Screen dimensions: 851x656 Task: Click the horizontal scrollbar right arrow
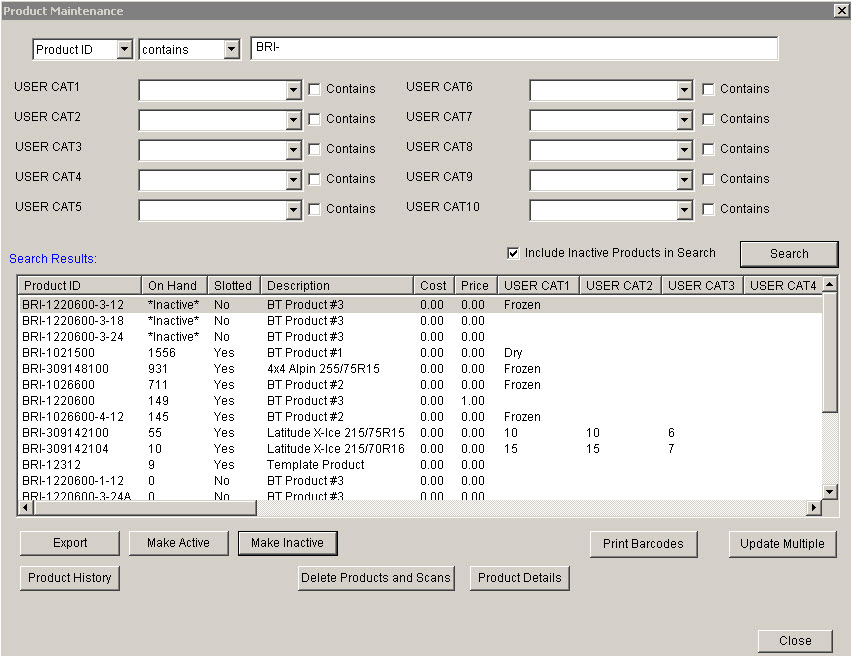pos(813,507)
